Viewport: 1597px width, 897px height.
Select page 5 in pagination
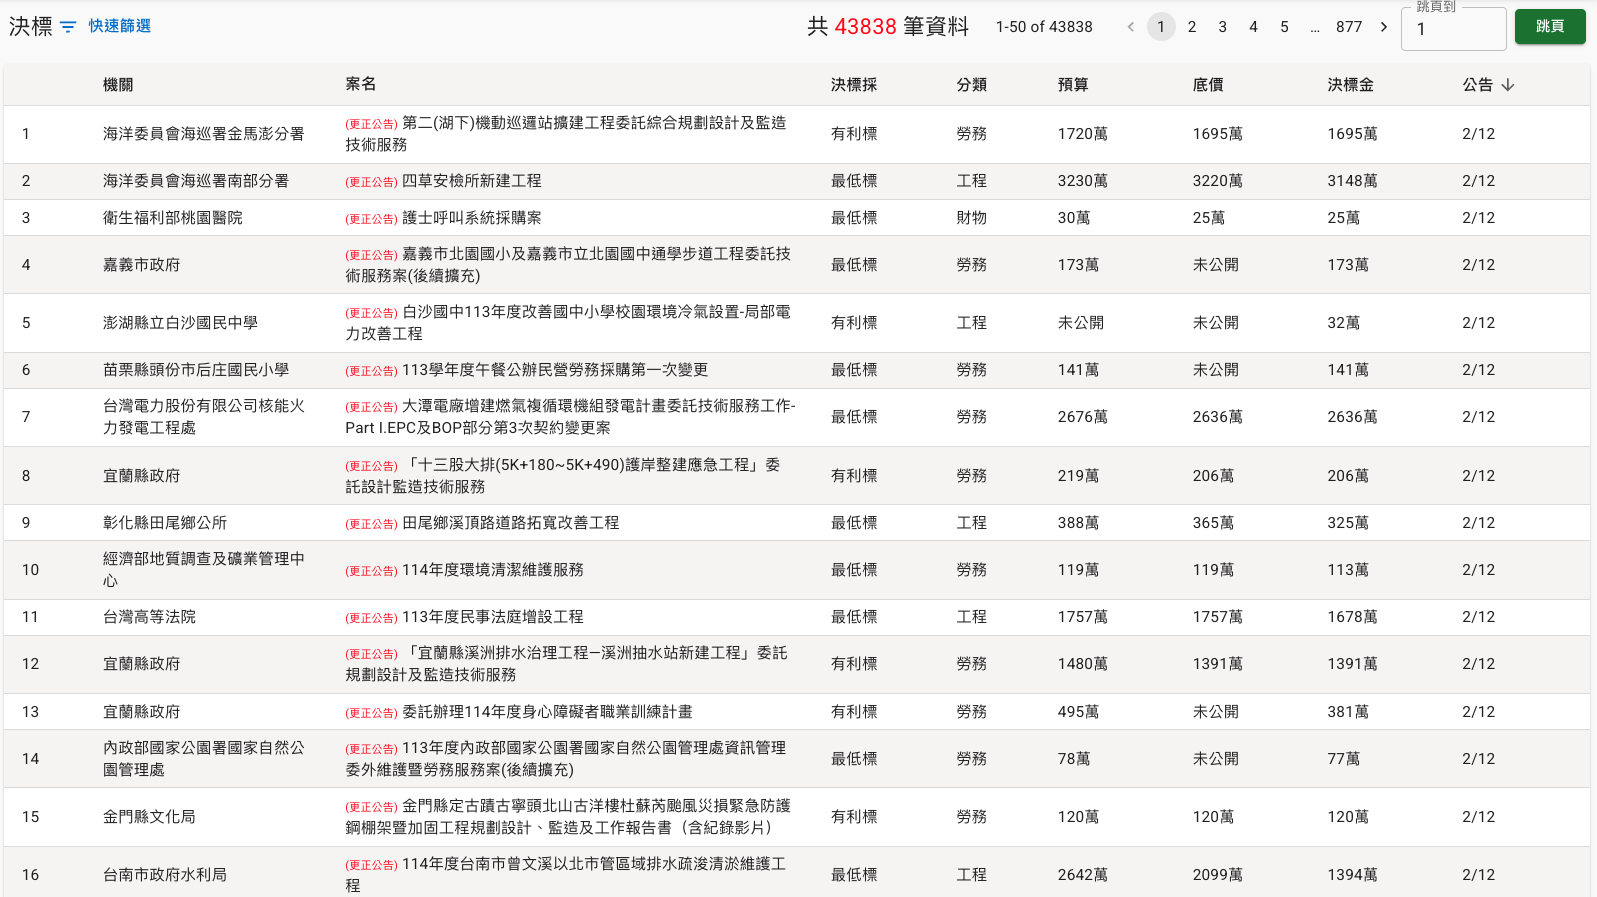click(1284, 27)
